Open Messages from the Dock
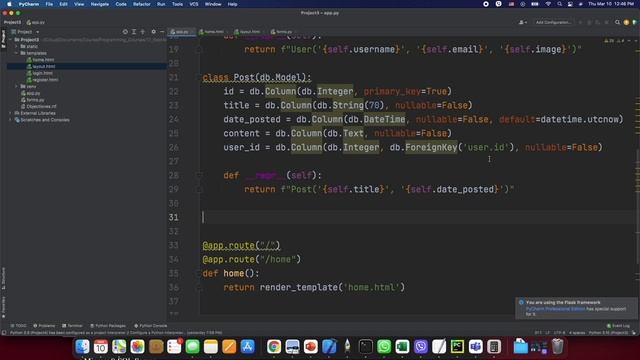Image resolution: width=640 pixels, height=360 pixels. tap(192, 347)
